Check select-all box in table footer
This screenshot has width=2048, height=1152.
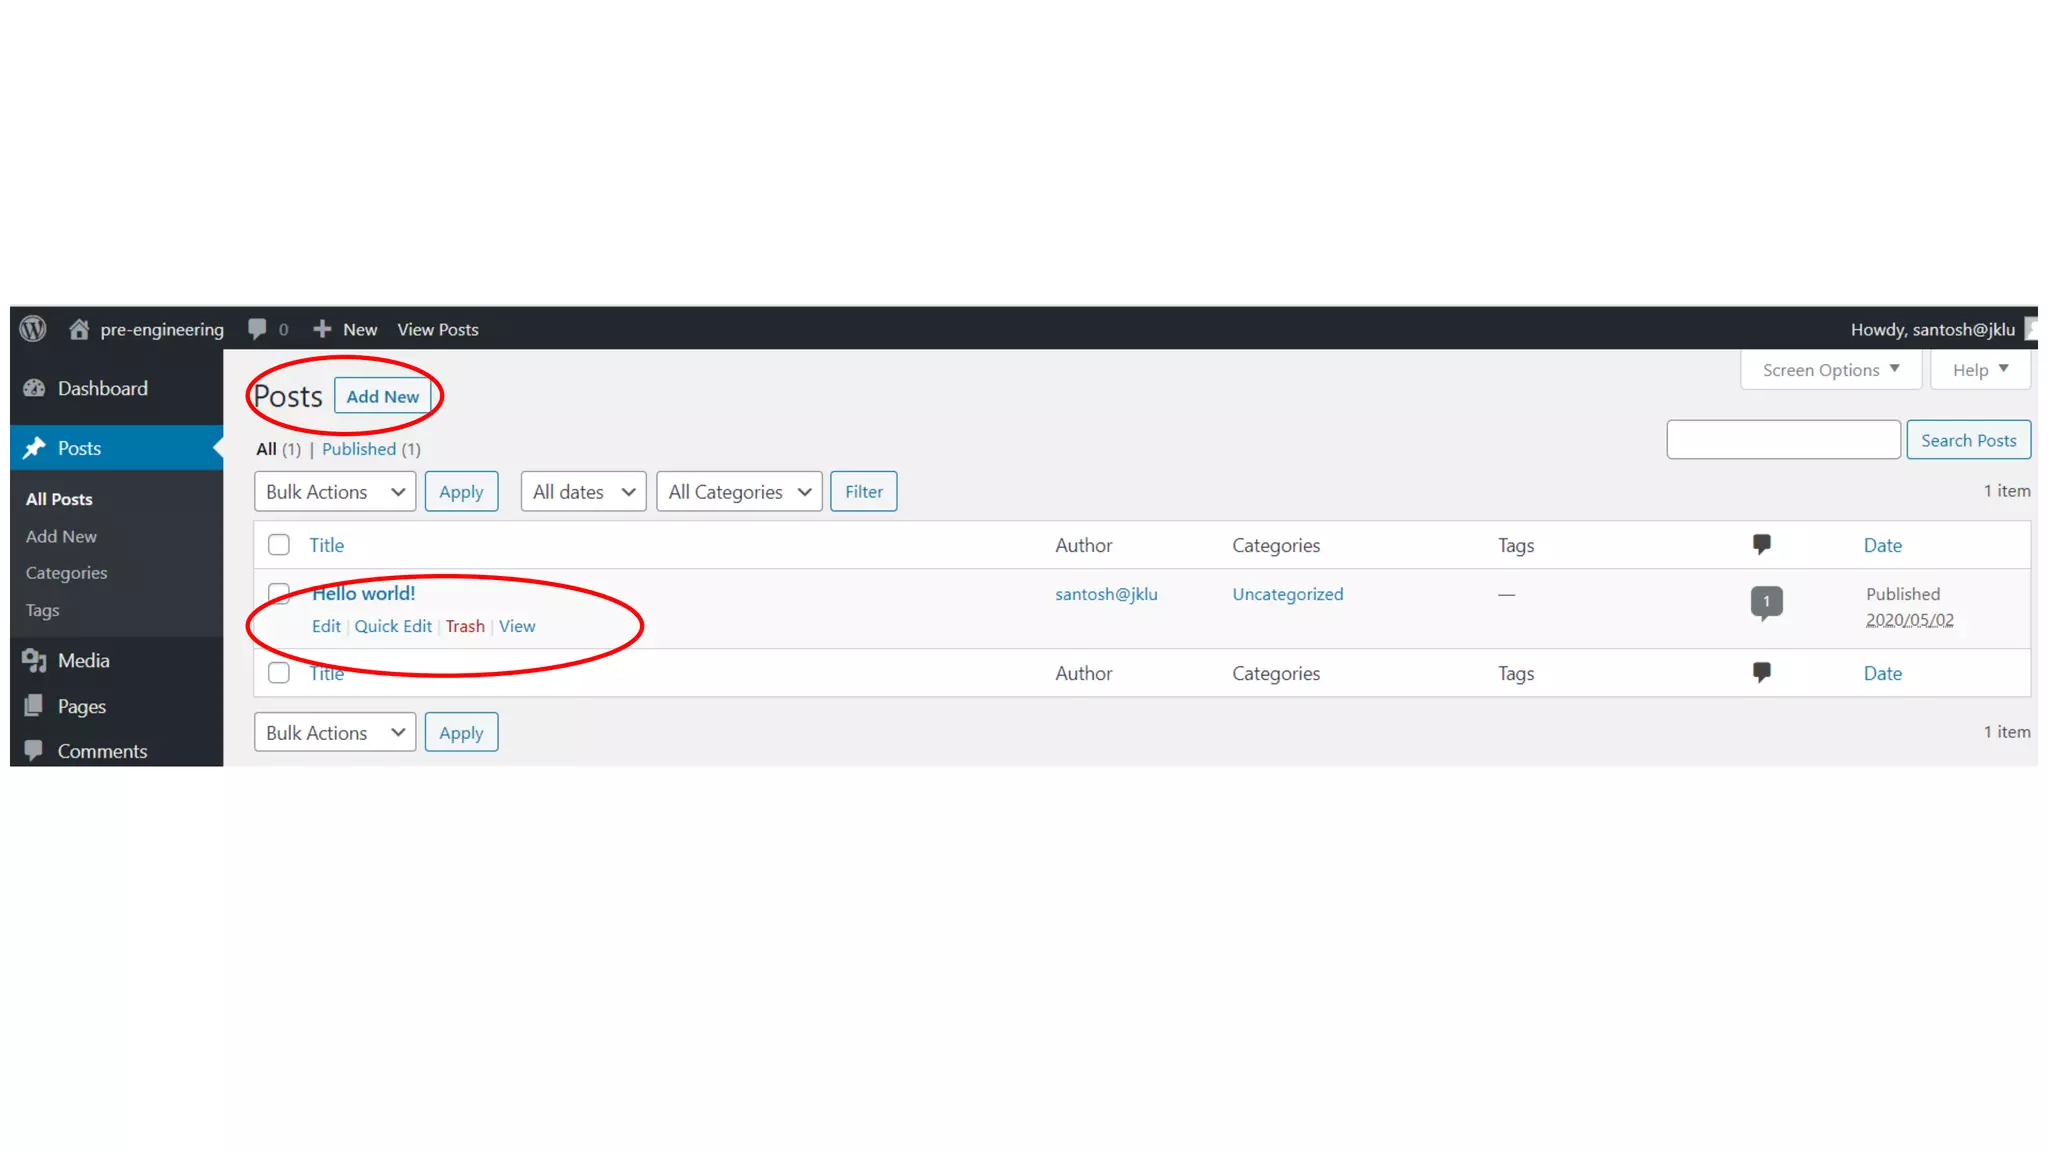[x=279, y=673]
